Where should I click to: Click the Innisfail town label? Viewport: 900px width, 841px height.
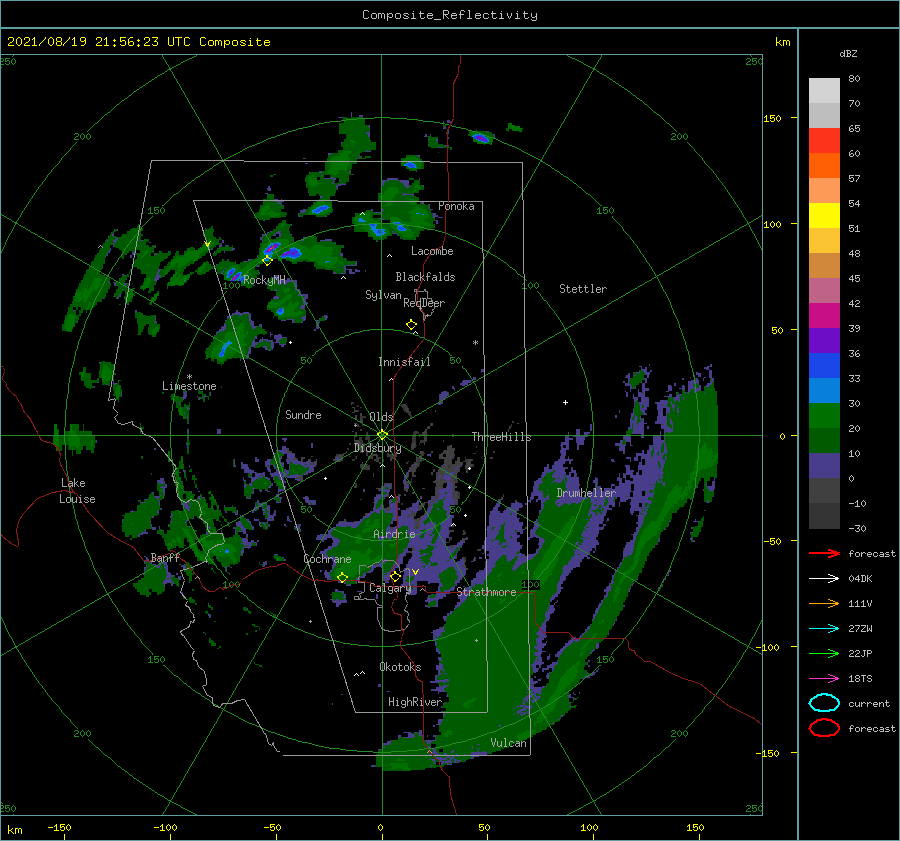404,362
